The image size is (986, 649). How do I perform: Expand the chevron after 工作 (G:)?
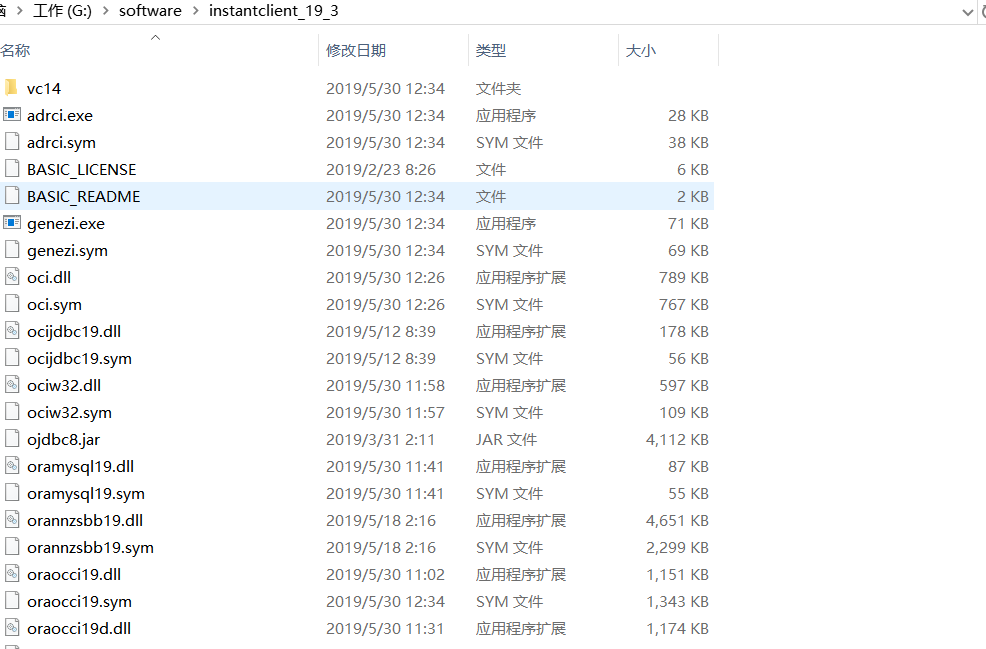click(105, 11)
